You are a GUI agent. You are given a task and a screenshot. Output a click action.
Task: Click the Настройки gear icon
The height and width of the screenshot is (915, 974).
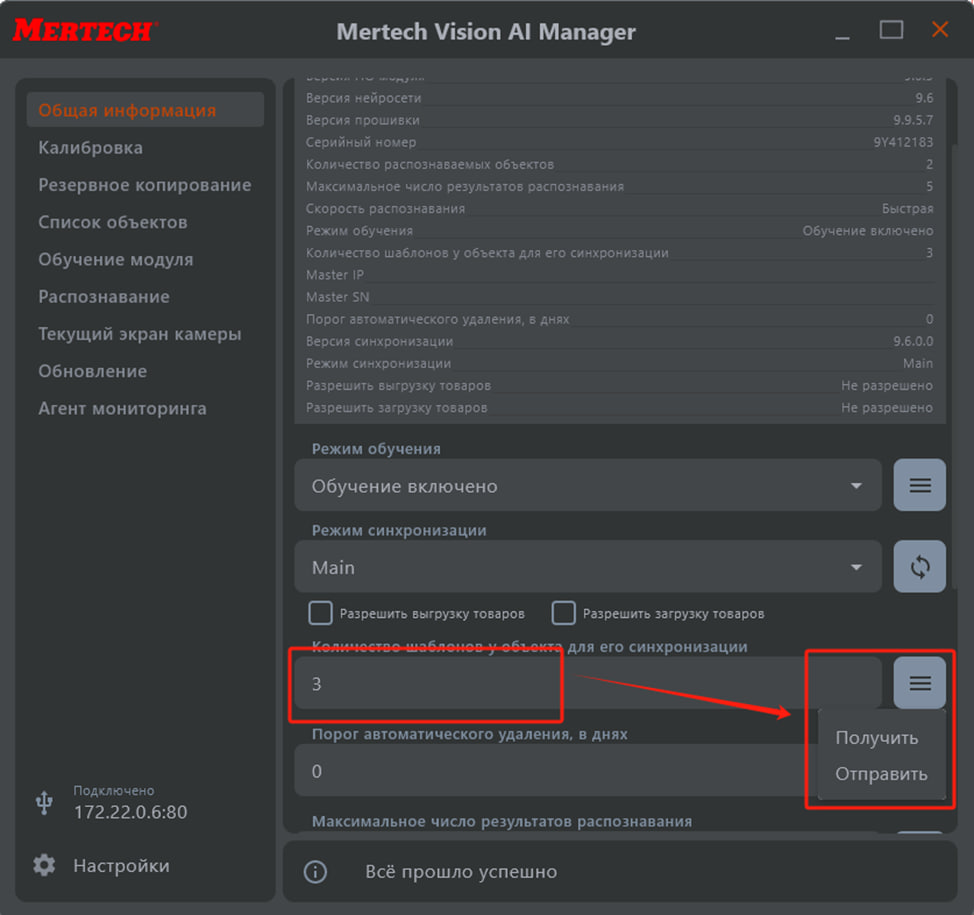[44, 866]
